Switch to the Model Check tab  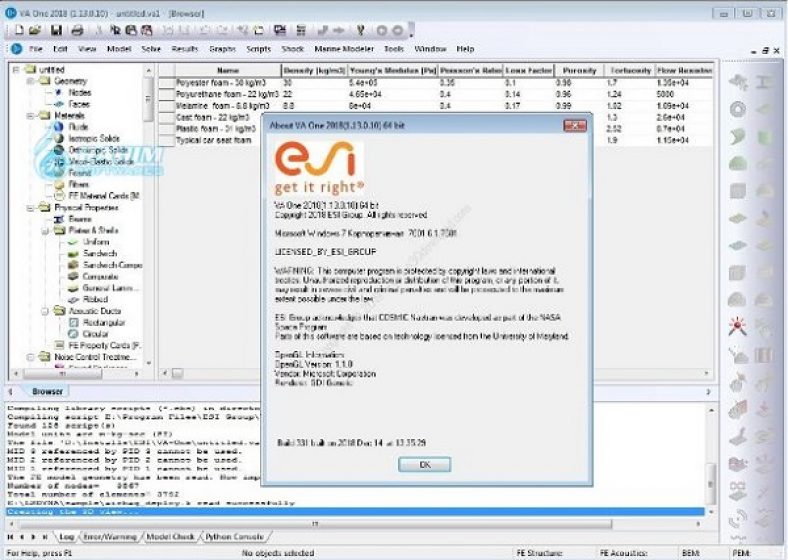click(170, 537)
